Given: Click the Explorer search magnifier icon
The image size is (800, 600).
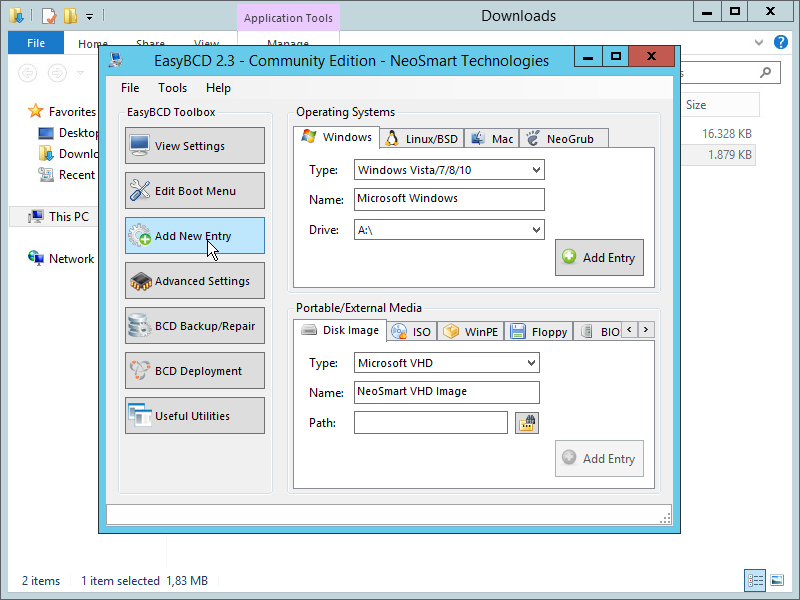Looking at the screenshot, I should click(x=765, y=73).
